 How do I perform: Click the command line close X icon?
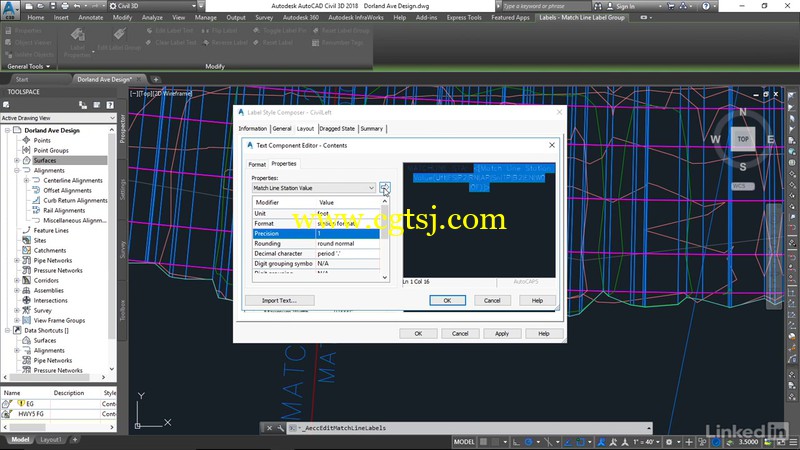pos(269,428)
